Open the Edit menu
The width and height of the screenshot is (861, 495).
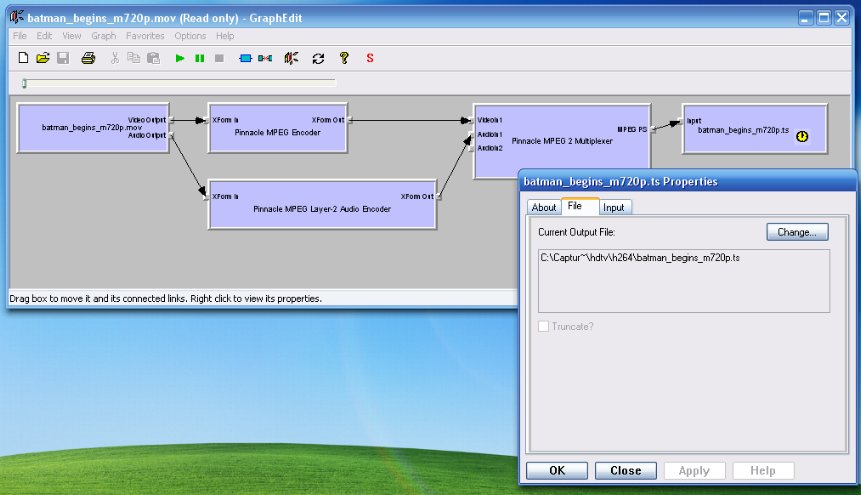pyautogui.click(x=44, y=36)
